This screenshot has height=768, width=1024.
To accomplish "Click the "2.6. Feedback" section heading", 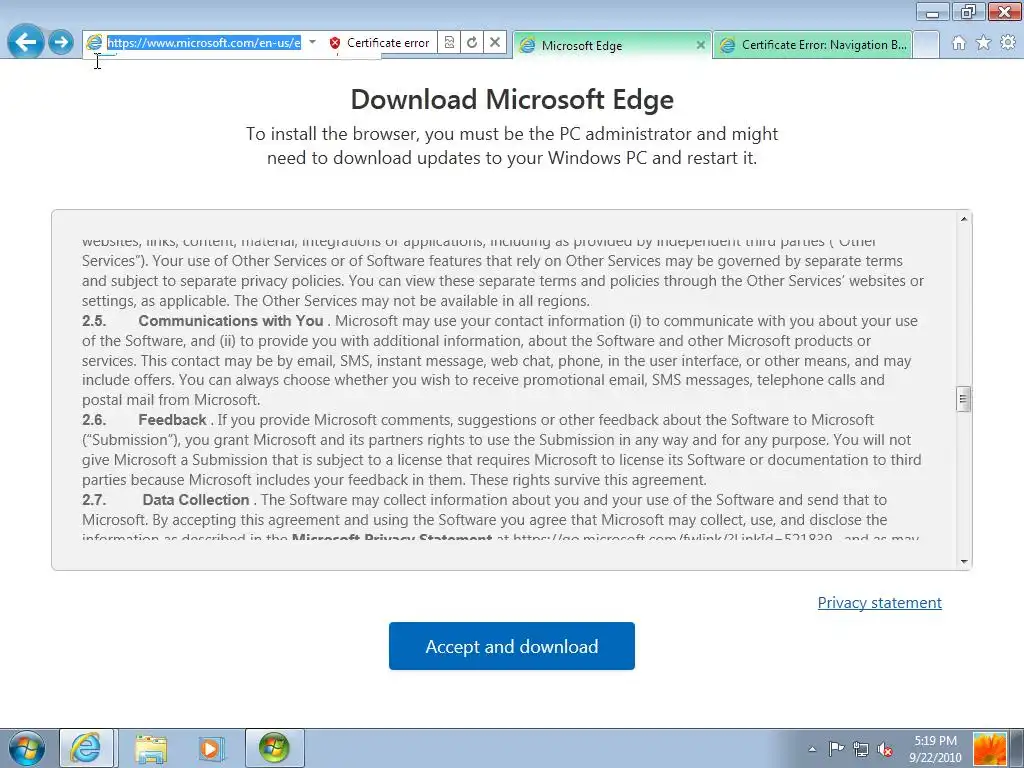I will tap(144, 420).
